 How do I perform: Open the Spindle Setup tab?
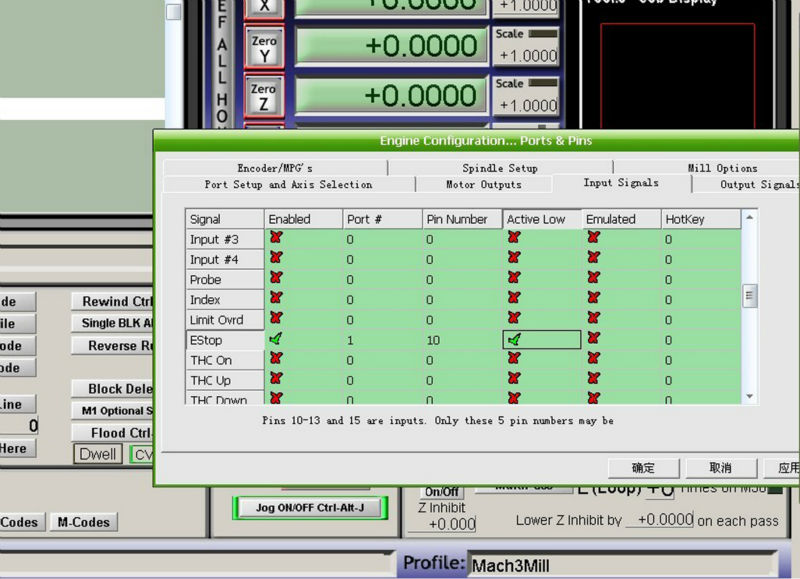coord(500,168)
